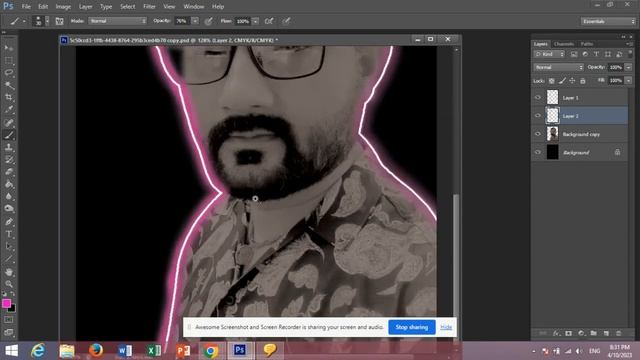Select the Paint Bucket tool
This screenshot has height=360, width=640.
[9, 184]
